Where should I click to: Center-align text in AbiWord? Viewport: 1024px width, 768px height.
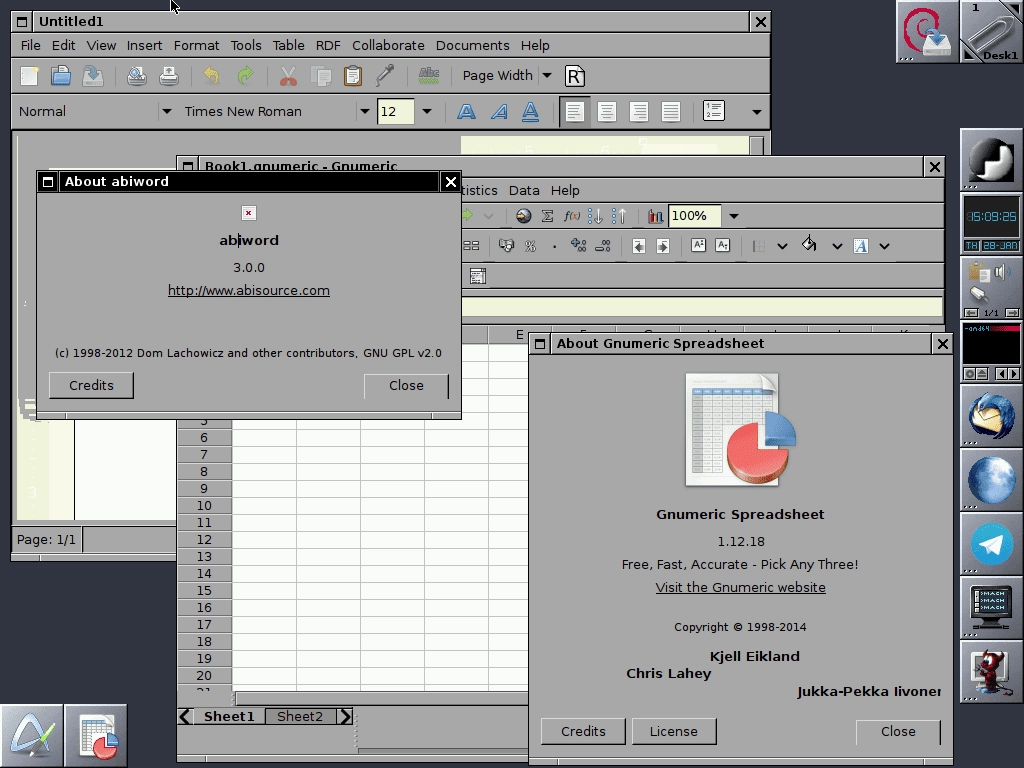[x=607, y=112]
